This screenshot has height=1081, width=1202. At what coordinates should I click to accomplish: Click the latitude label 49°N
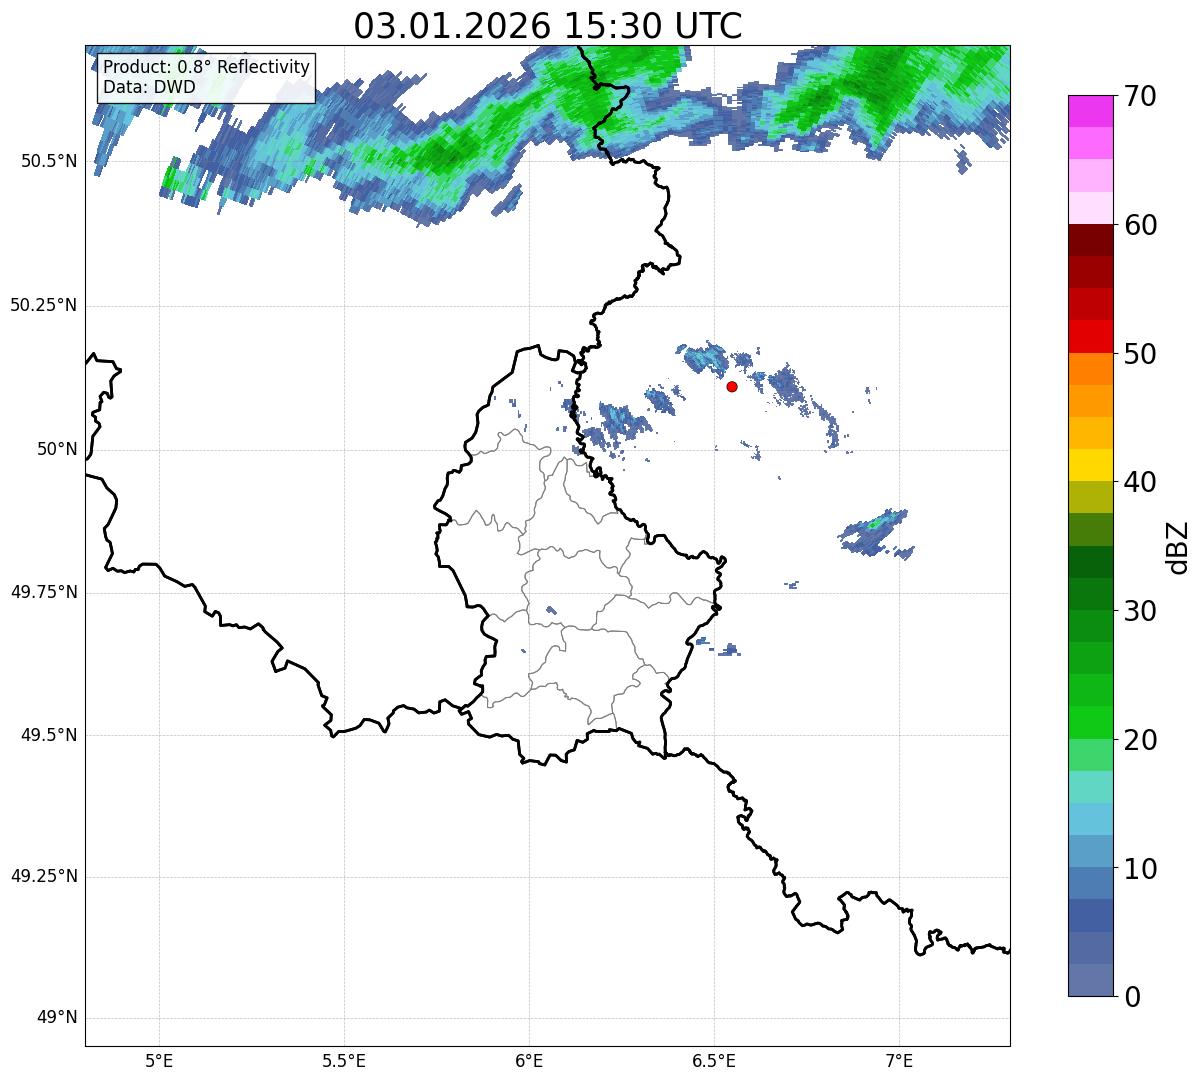(x=57, y=1018)
